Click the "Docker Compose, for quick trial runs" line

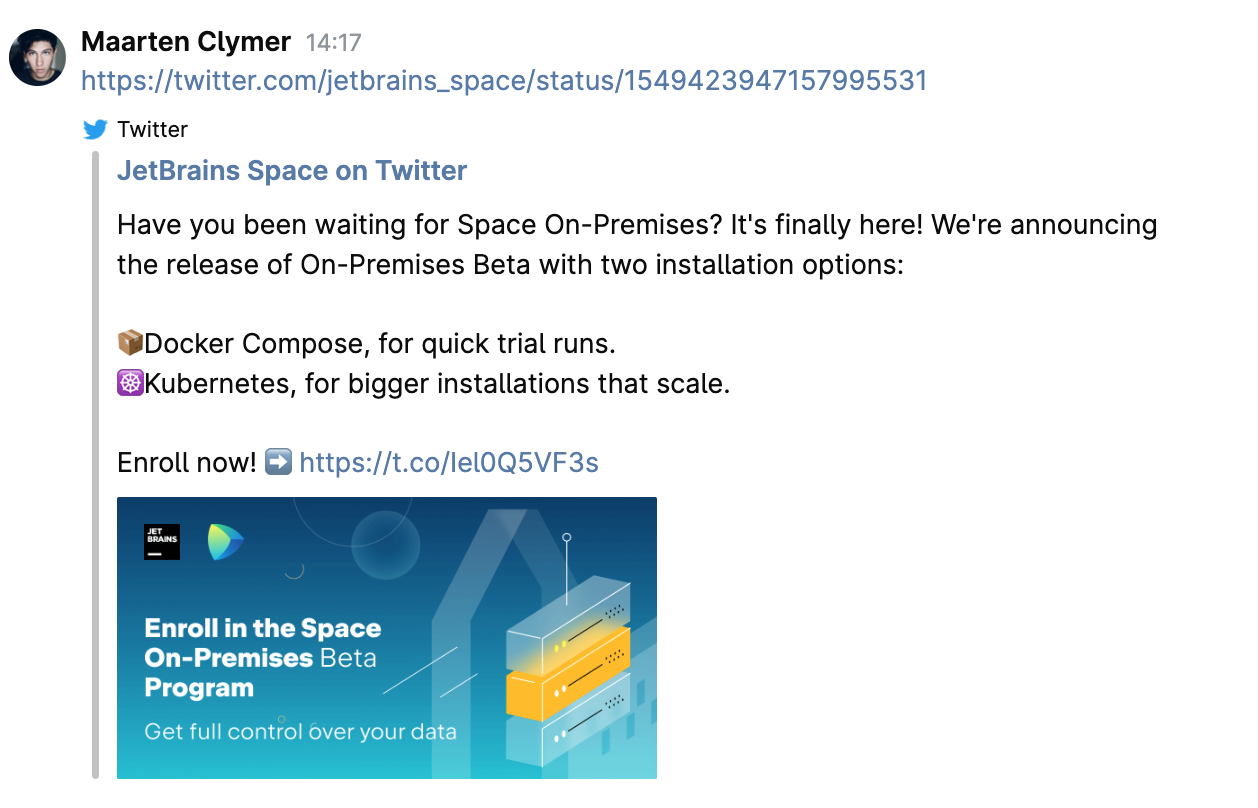(380, 344)
